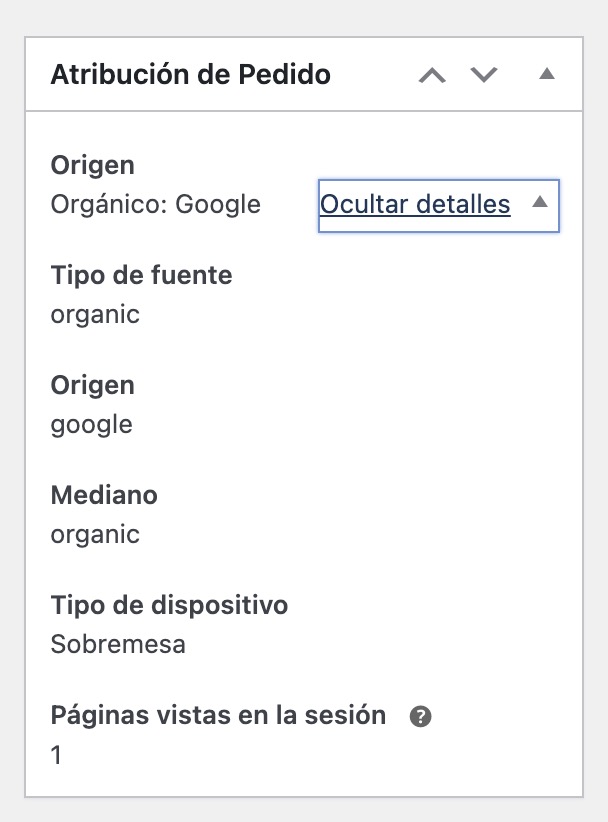Hide attribution details via Ocultar detalles
This screenshot has width=608, height=822.
pos(413,205)
